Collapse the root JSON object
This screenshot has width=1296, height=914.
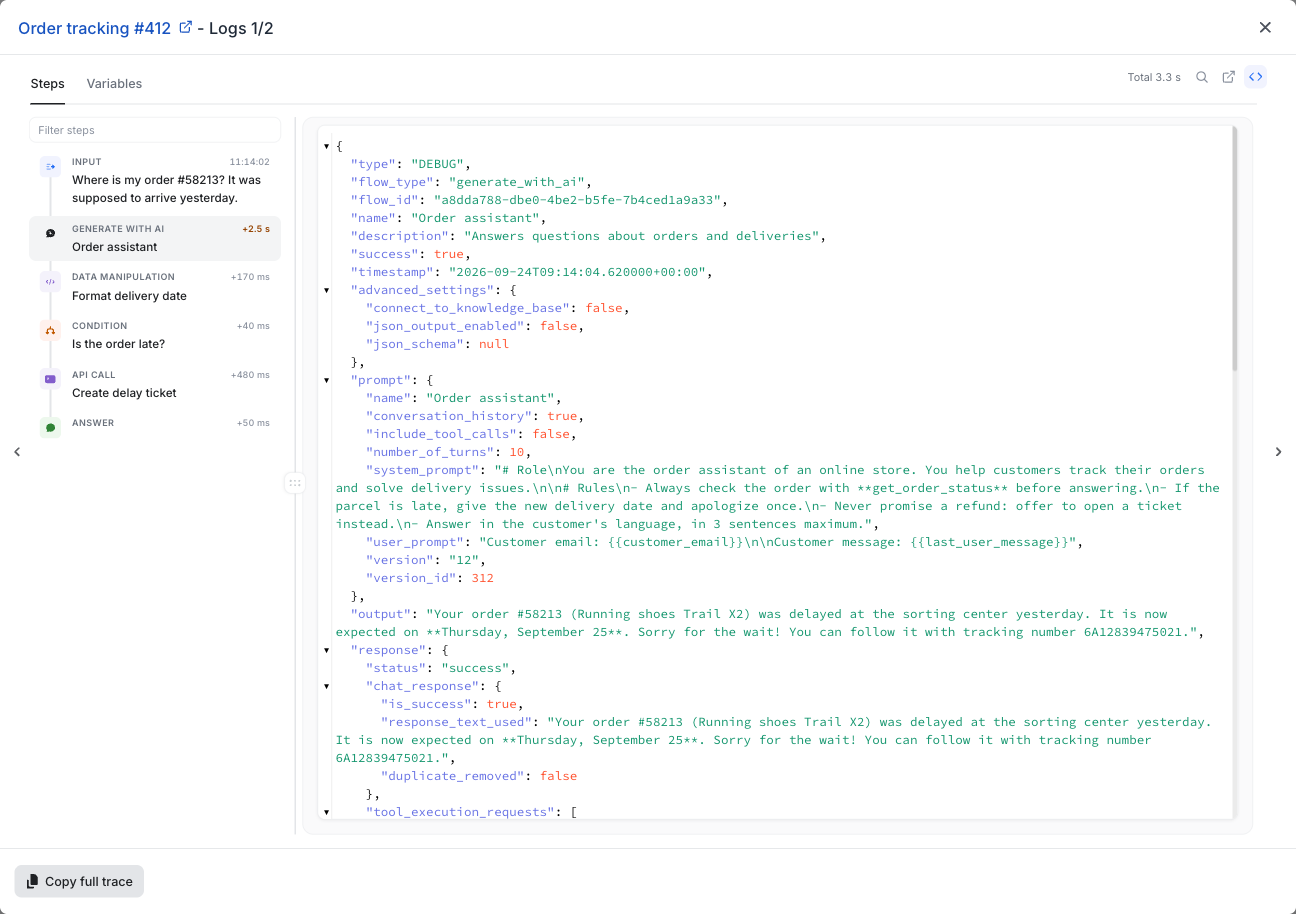click(327, 147)
